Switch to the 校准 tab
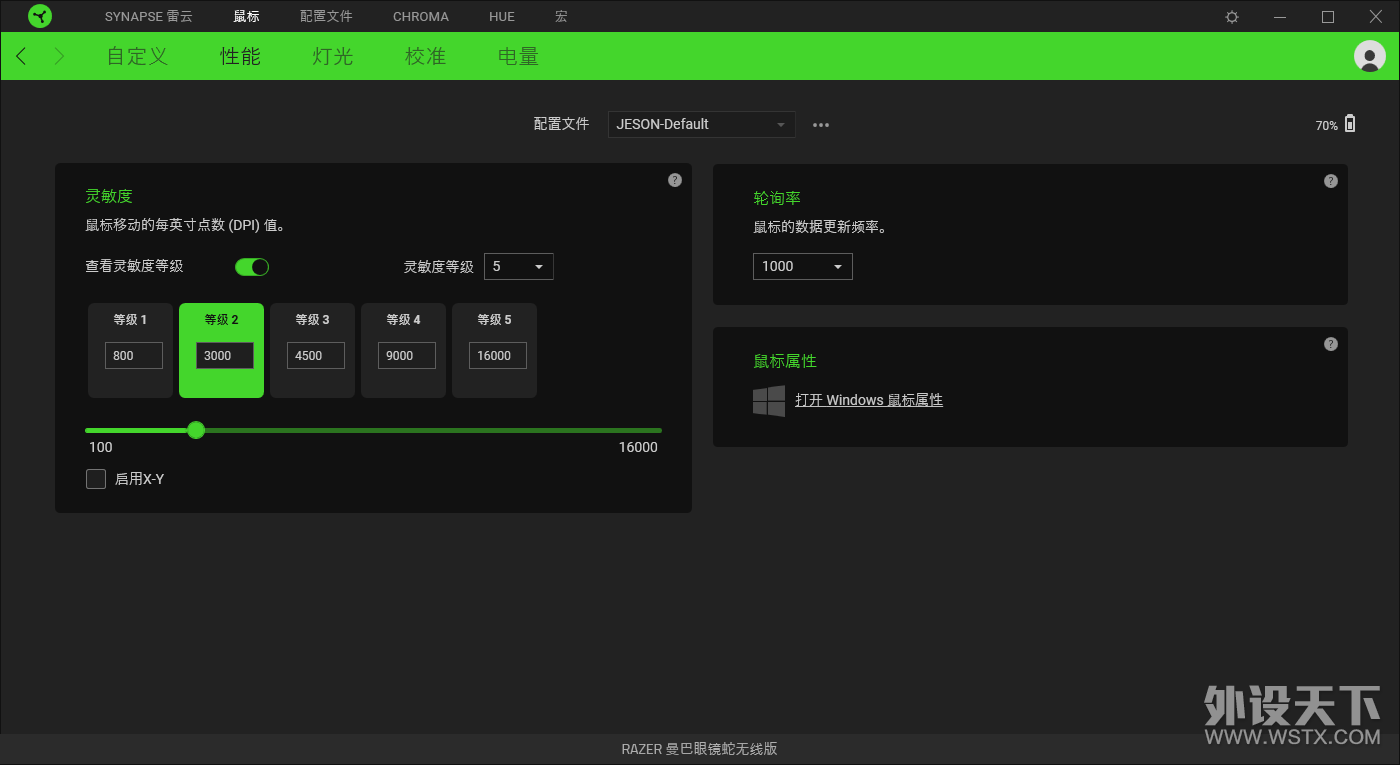This screenshot has height=765, width=1400. [x=425, y=56]
